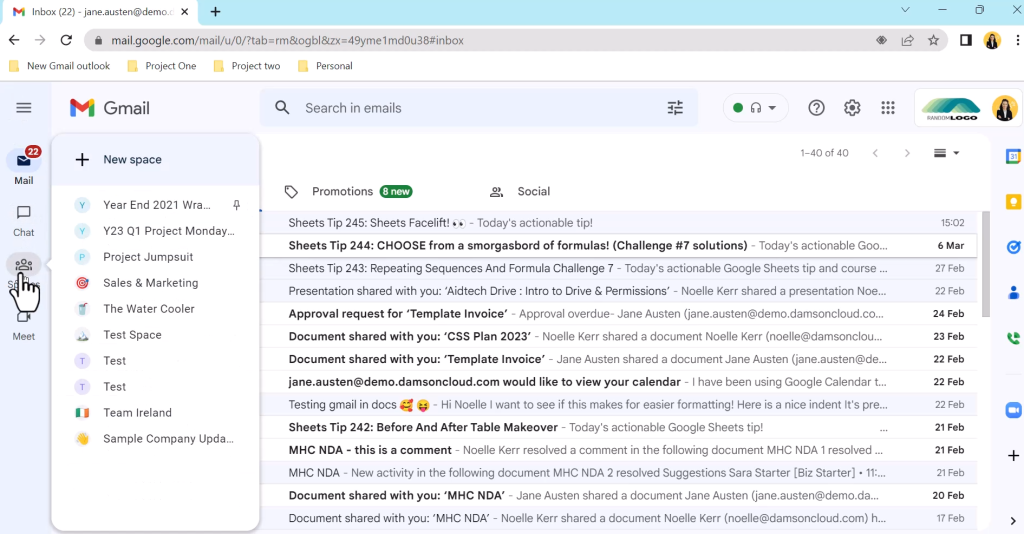
Task: Open Contacts in the side panel
Action: coord(1013,292)
